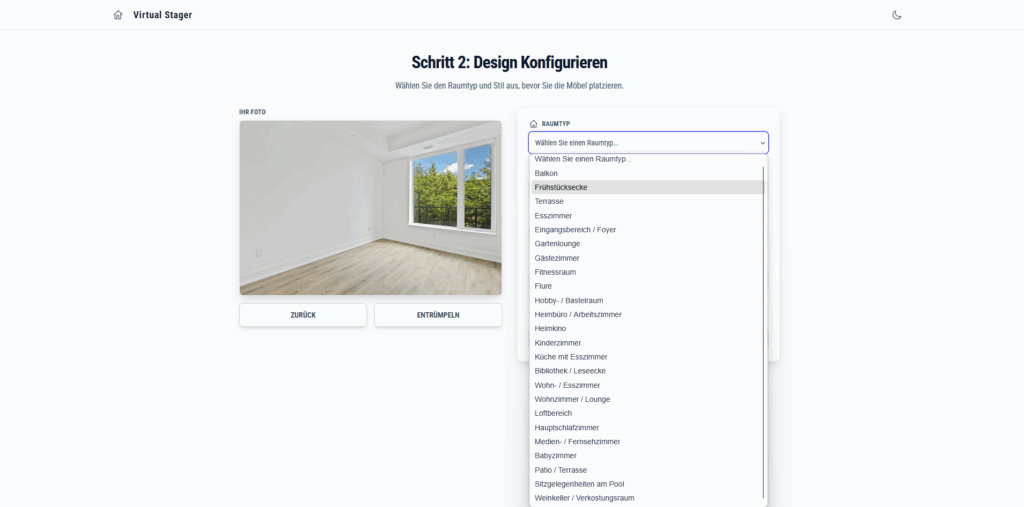This screenshot has width=1024, height=507.
Task: Collapse the Raumtyp dropdown chevron
Action: (x=762, y=143)
